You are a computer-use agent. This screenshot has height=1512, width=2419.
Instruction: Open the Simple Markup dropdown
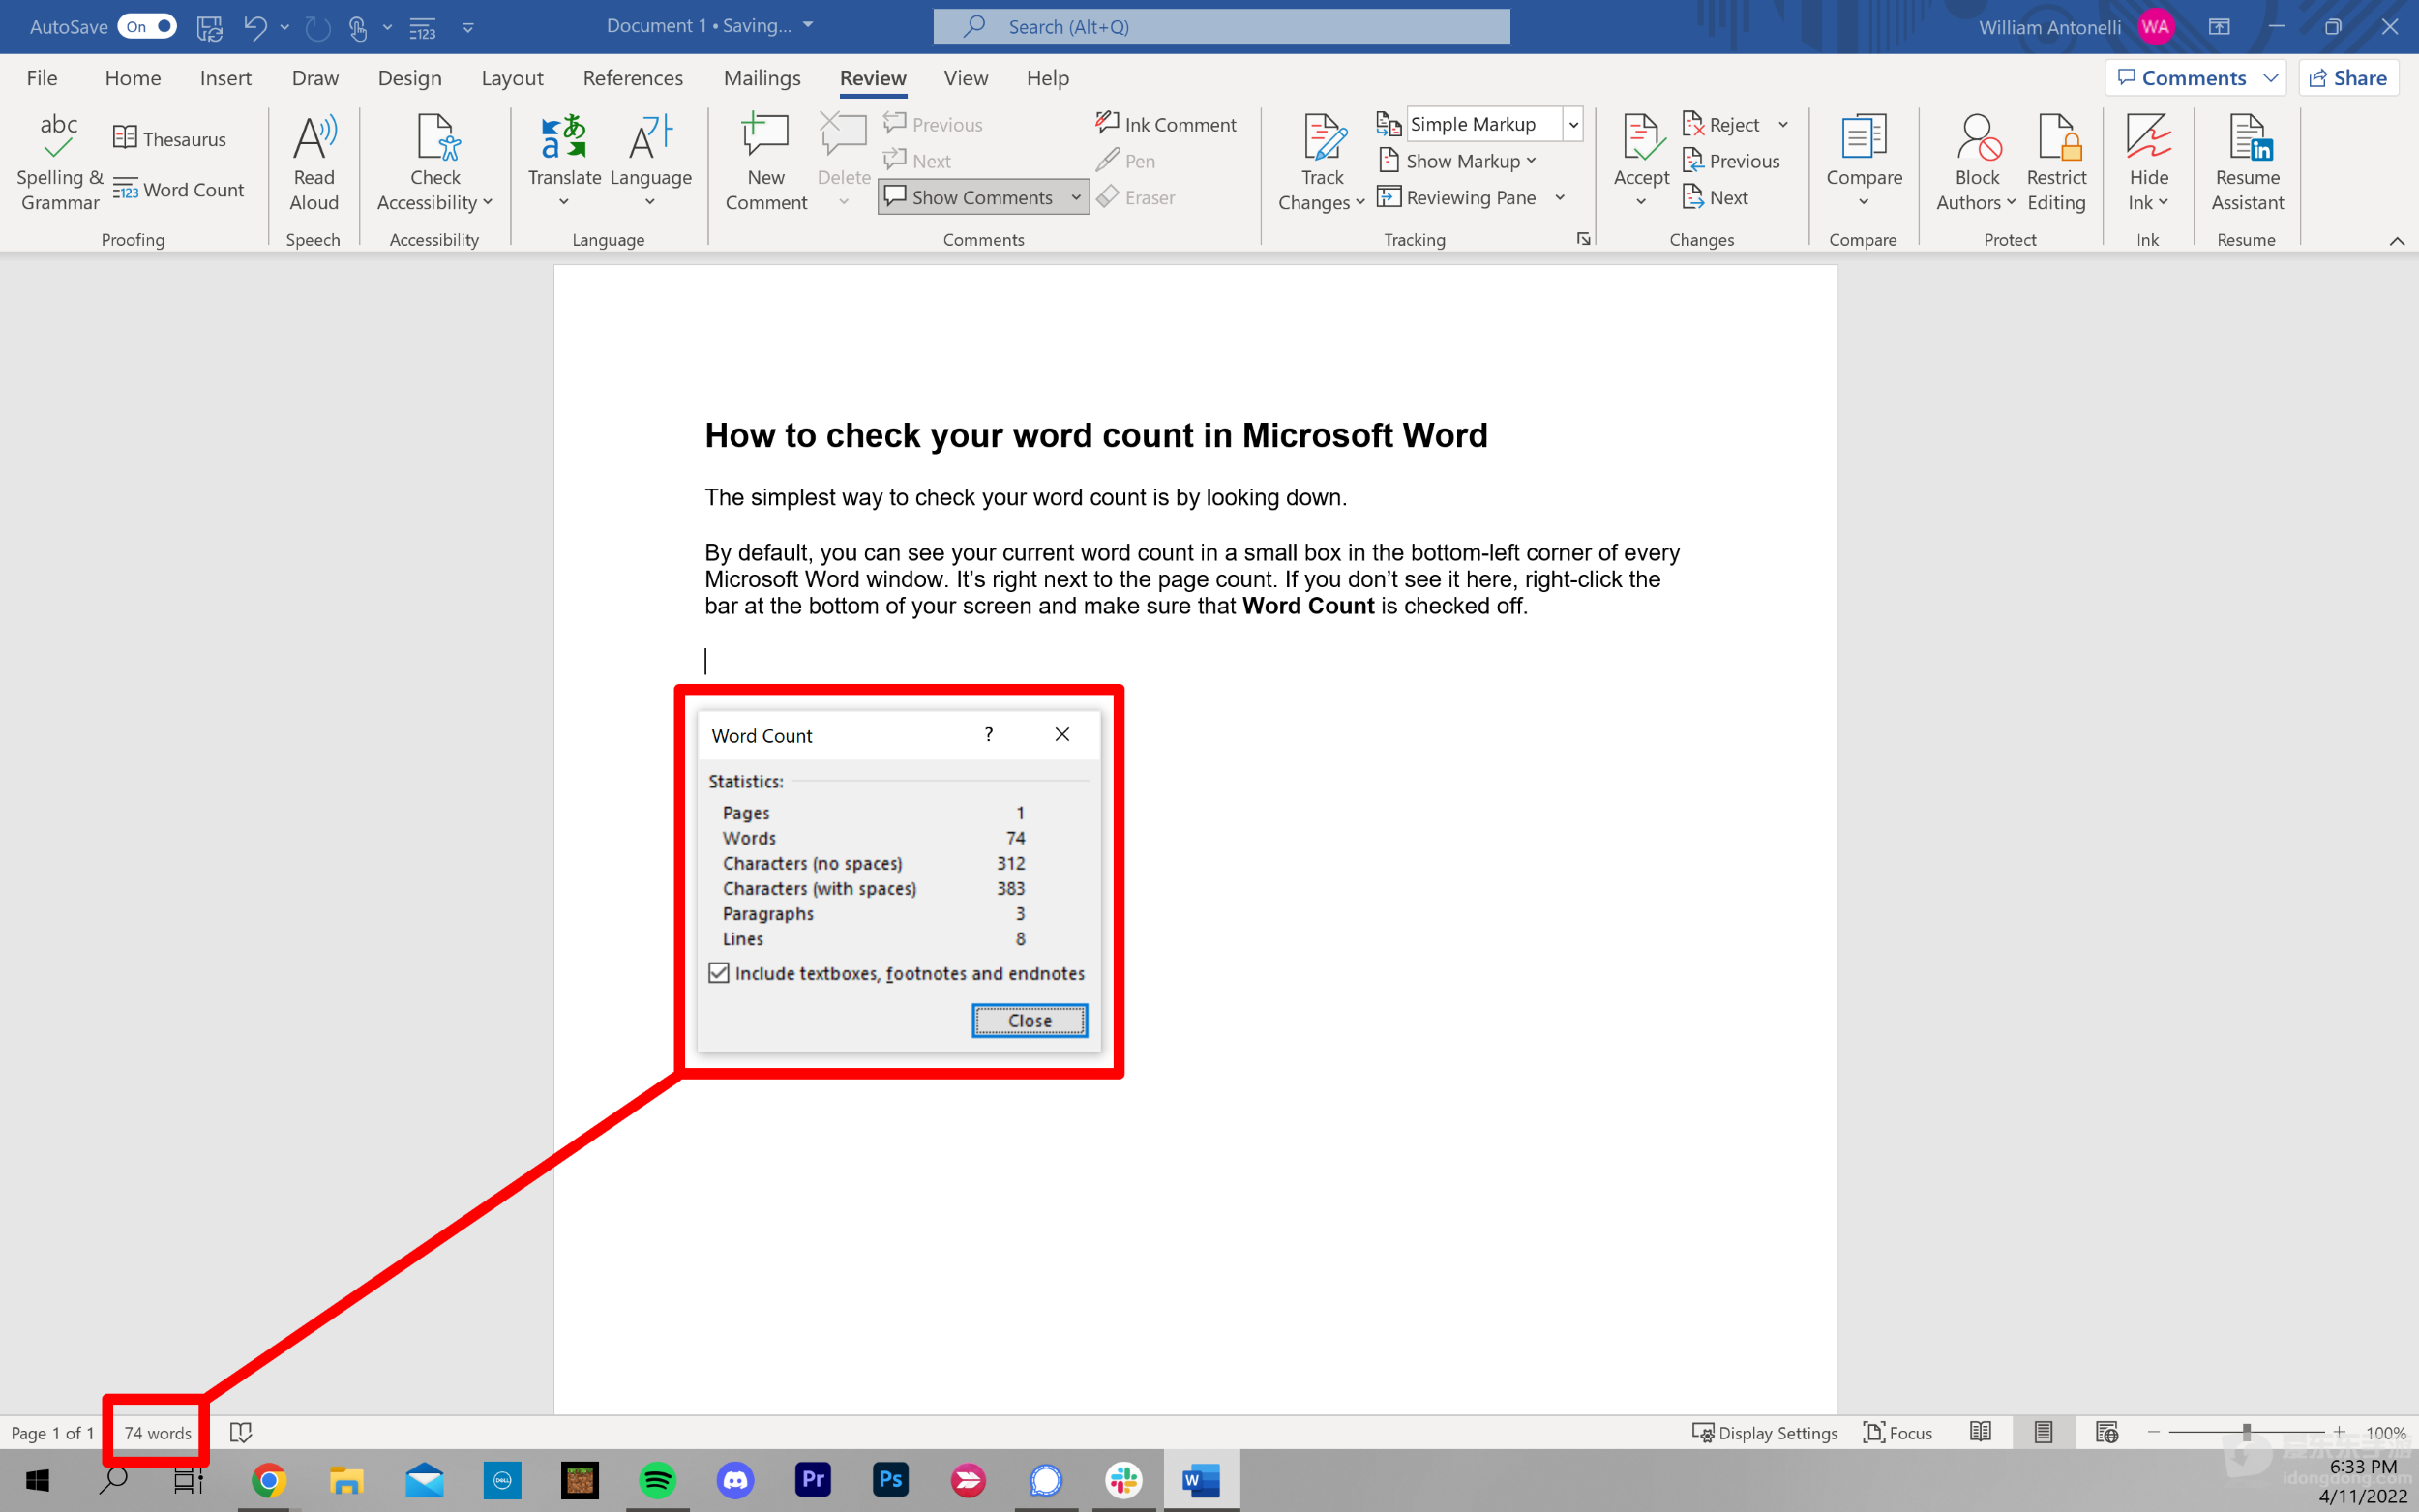point(1573,124)
